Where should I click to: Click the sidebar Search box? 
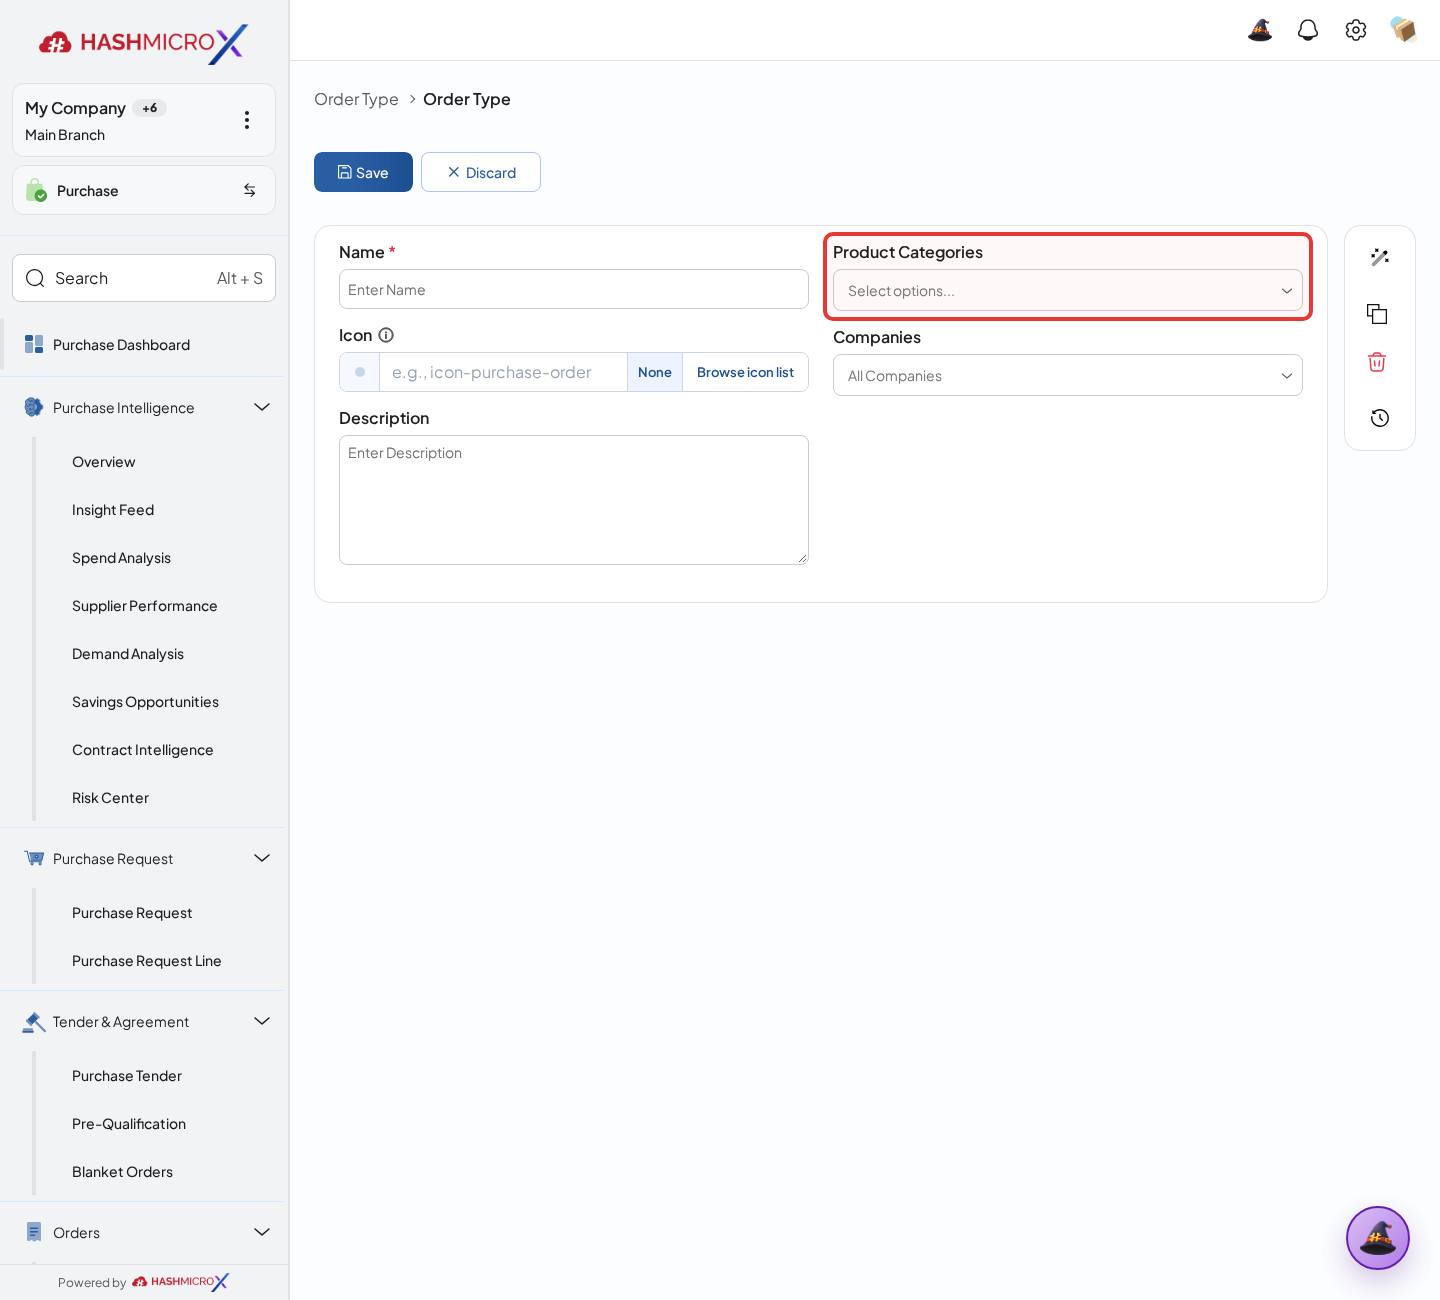(144, 278)
